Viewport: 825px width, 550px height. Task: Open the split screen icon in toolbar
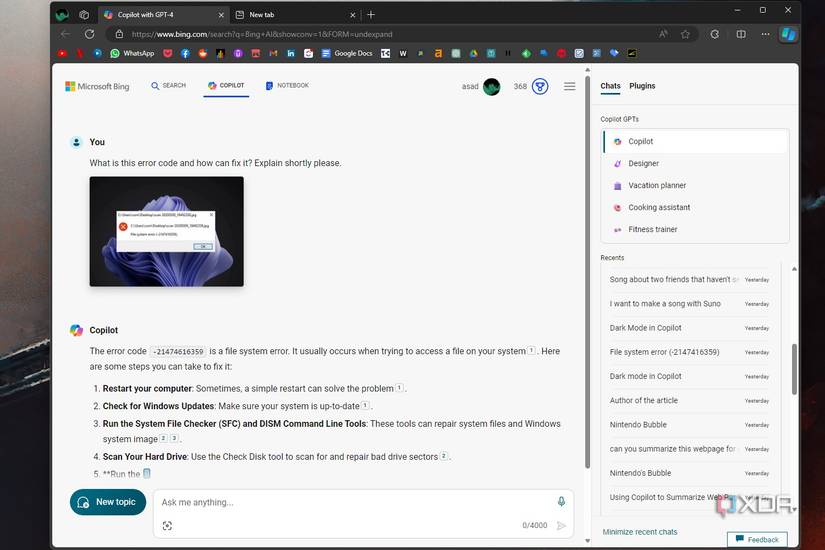pyautogui.click(x=741, y=34)
